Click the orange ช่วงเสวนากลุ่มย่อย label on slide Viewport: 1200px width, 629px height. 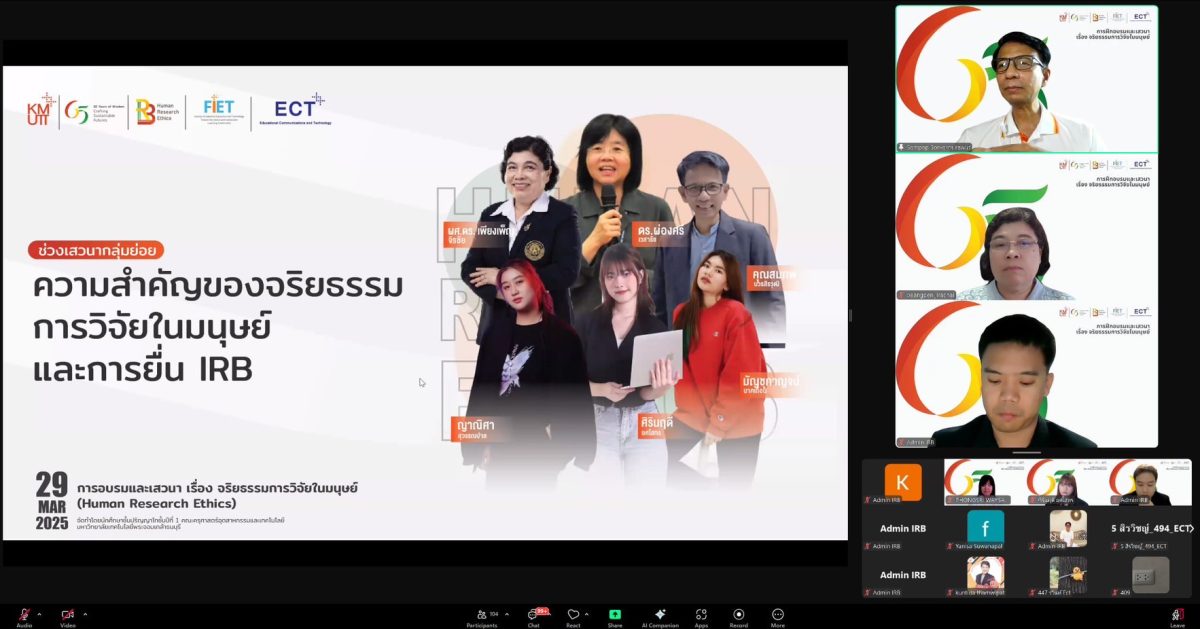[x=96, y=250]
